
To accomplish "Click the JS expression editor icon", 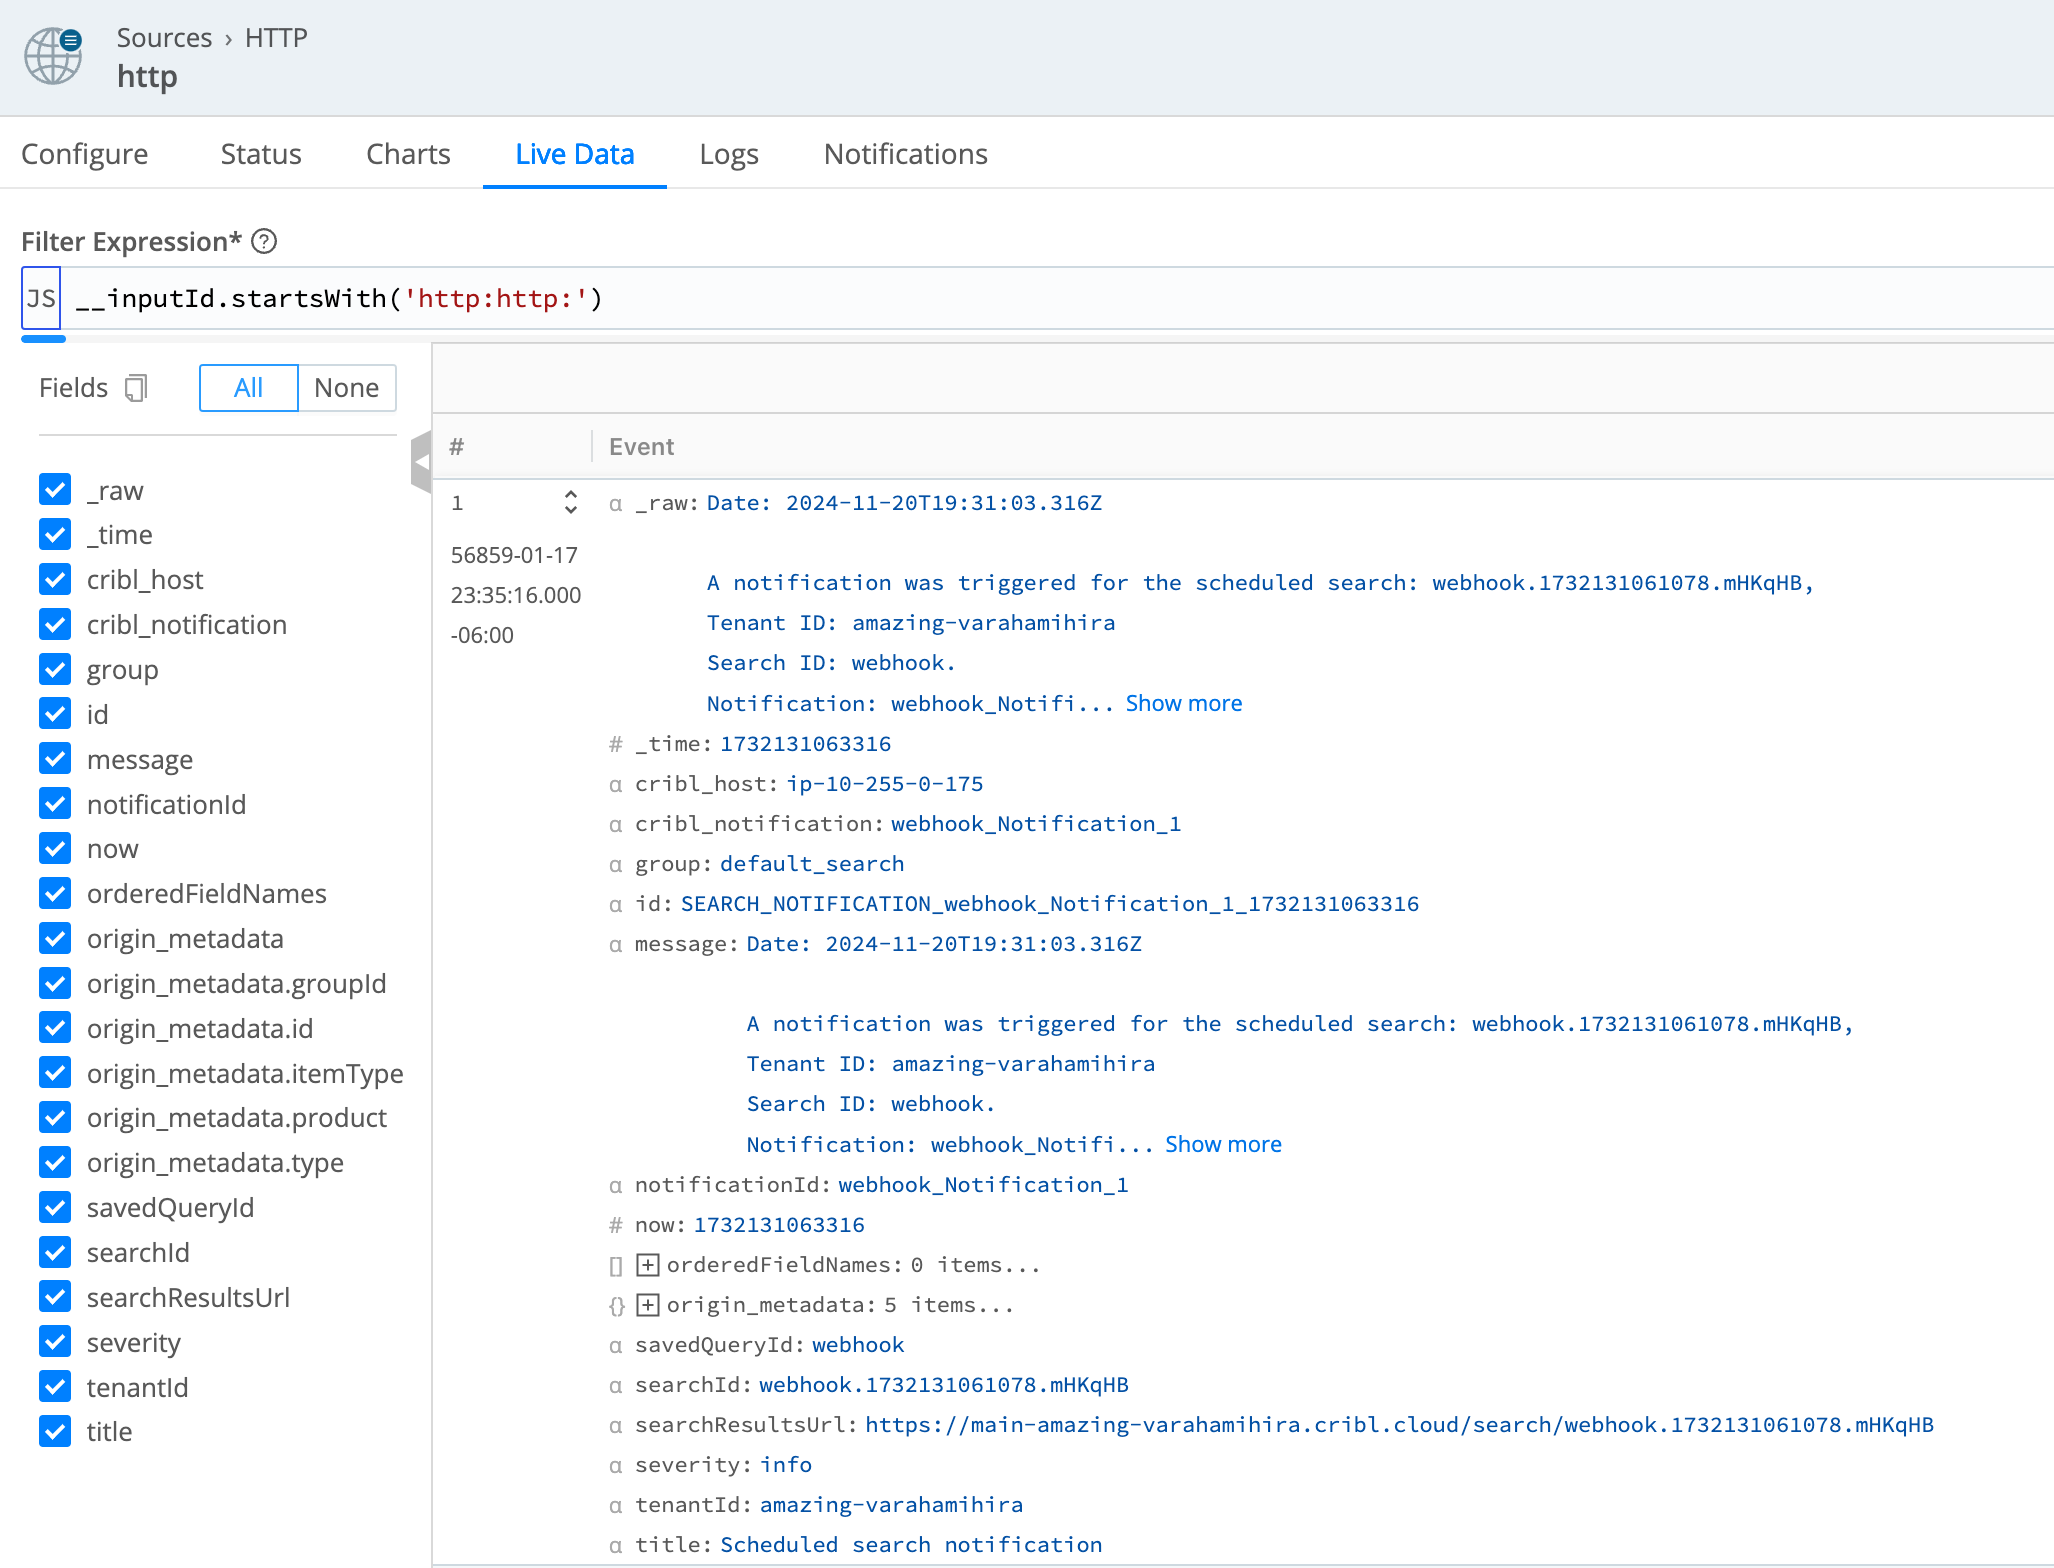I will 41,298.
